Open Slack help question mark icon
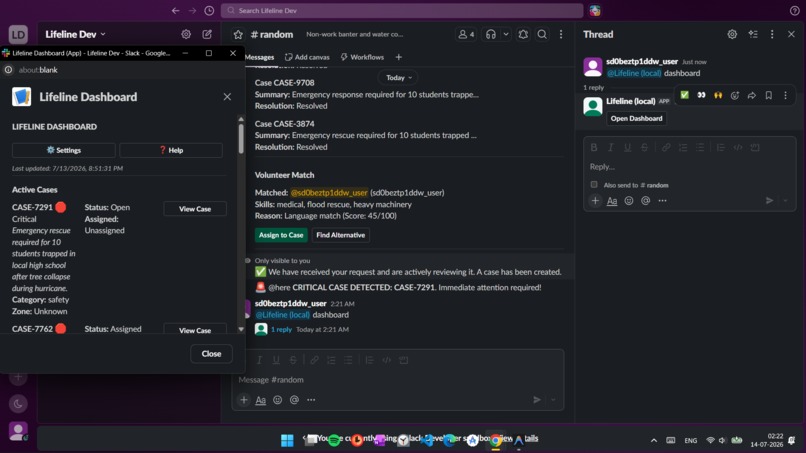This screenshot has height=453, width=806. point(794,11)
